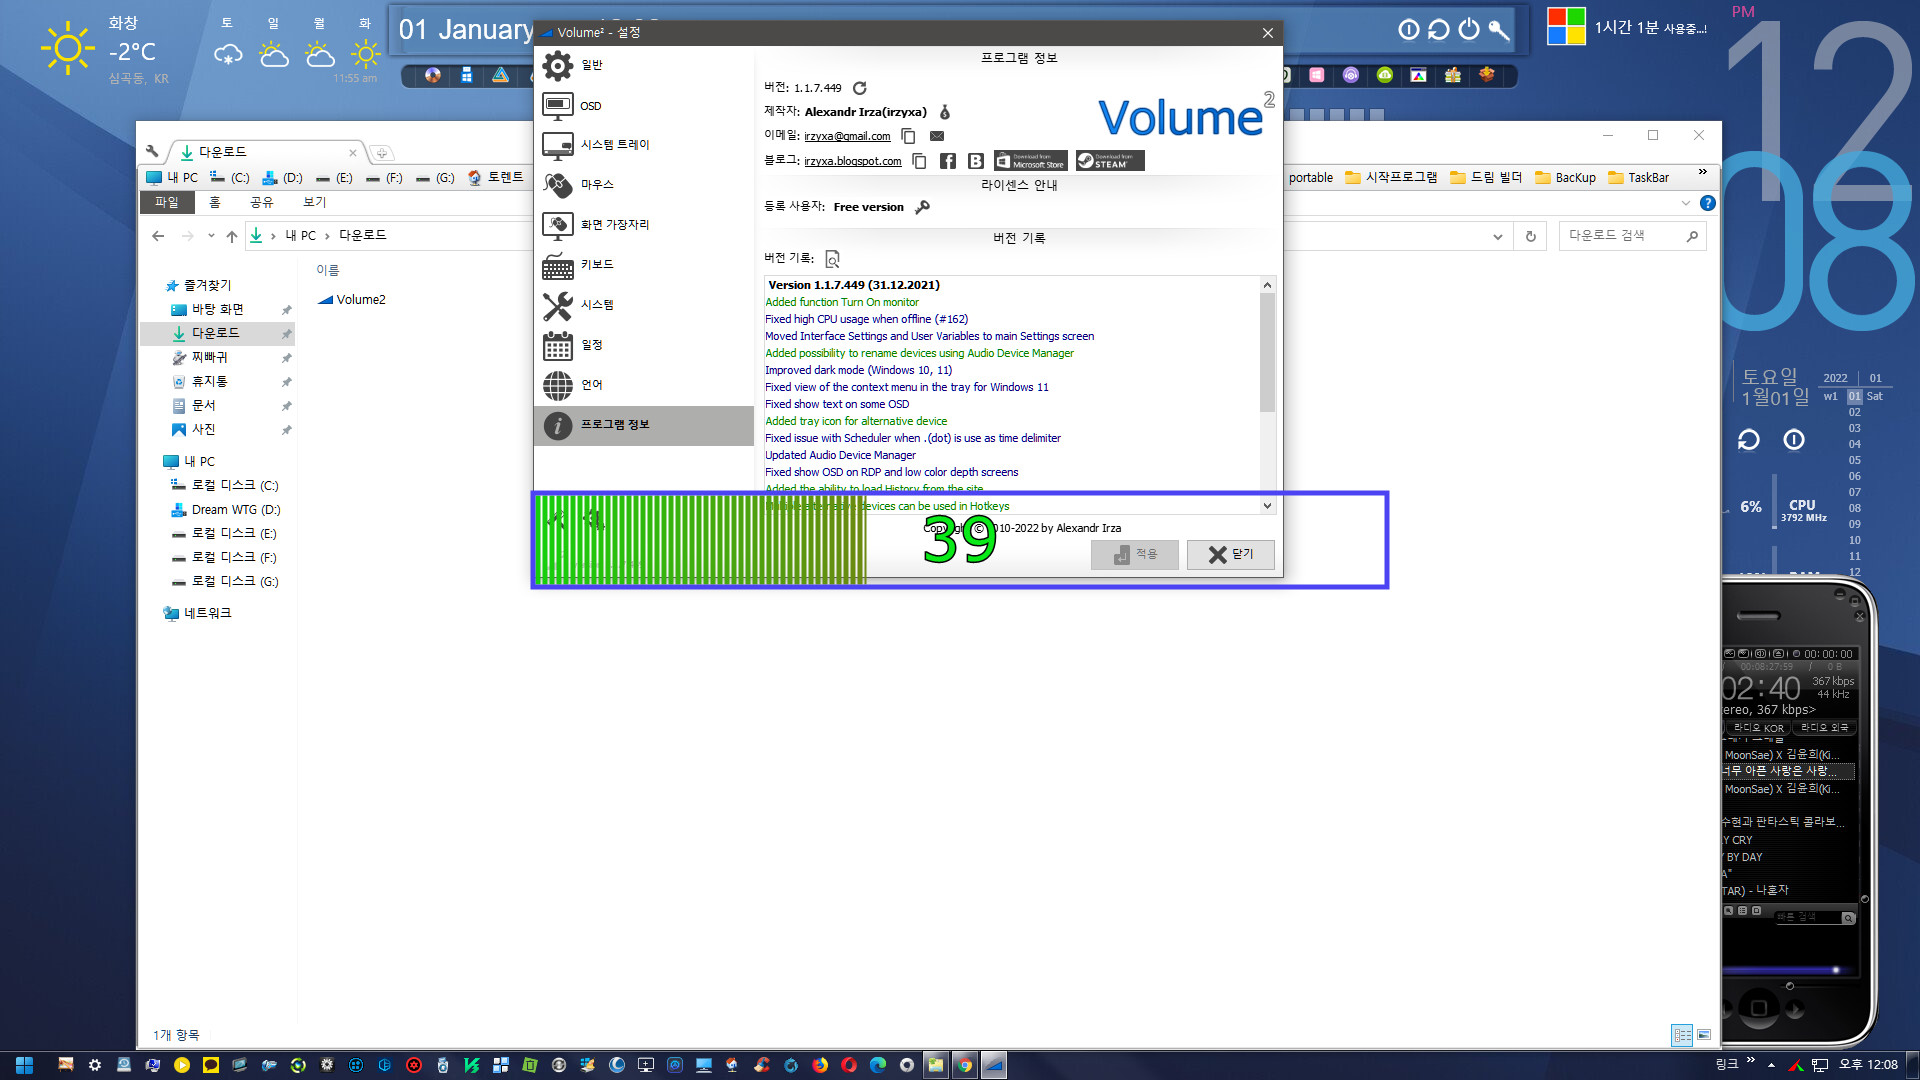Click the Download from STEAM badge
Viewport: 1920px width, 1080px height.
point(1110,161)
